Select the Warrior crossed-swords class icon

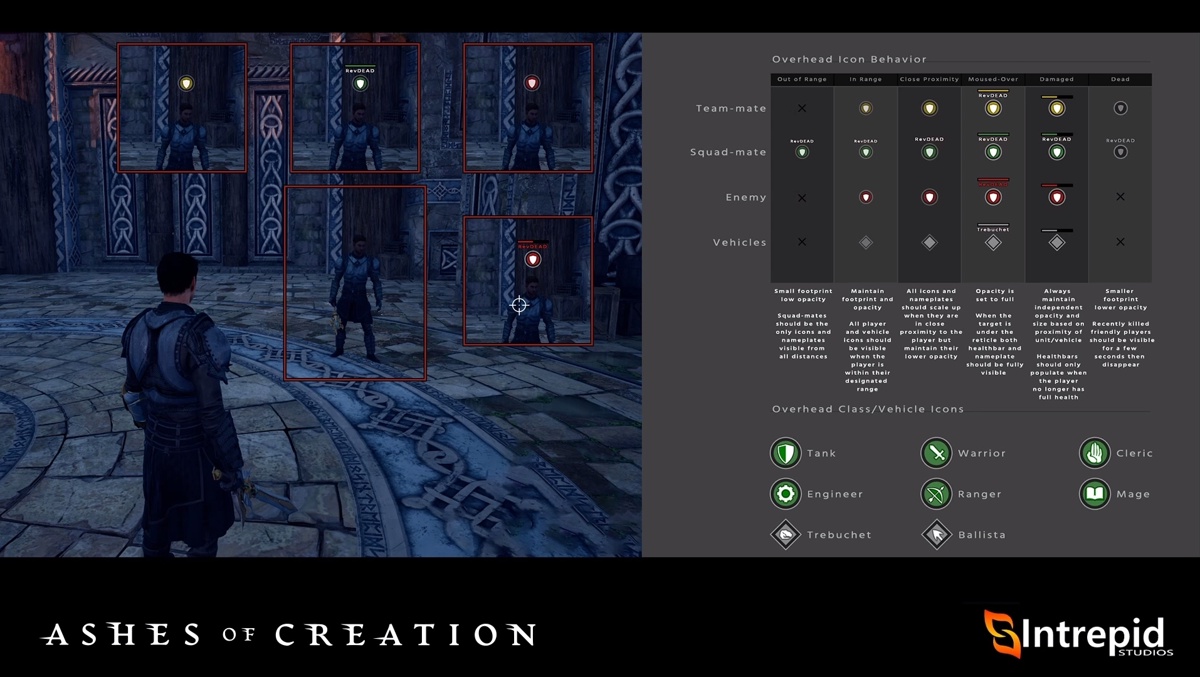[936, 454]
